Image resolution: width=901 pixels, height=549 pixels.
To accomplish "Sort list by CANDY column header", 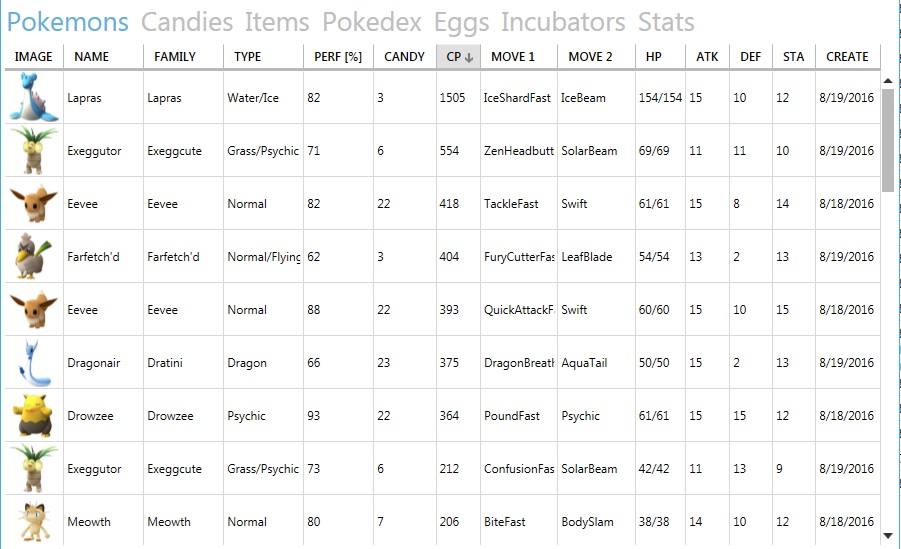I will (405, 57).
